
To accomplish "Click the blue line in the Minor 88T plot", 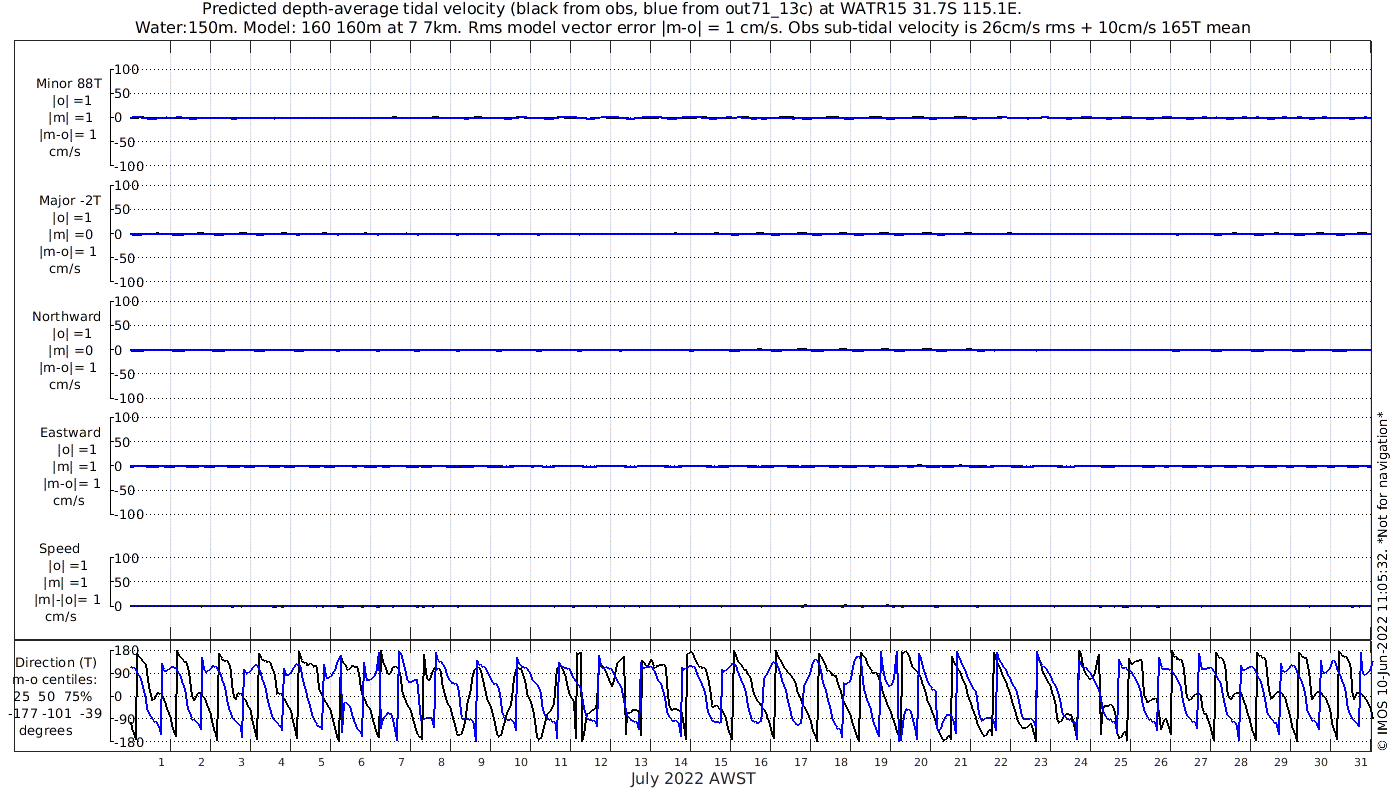I will pos(750,118).
